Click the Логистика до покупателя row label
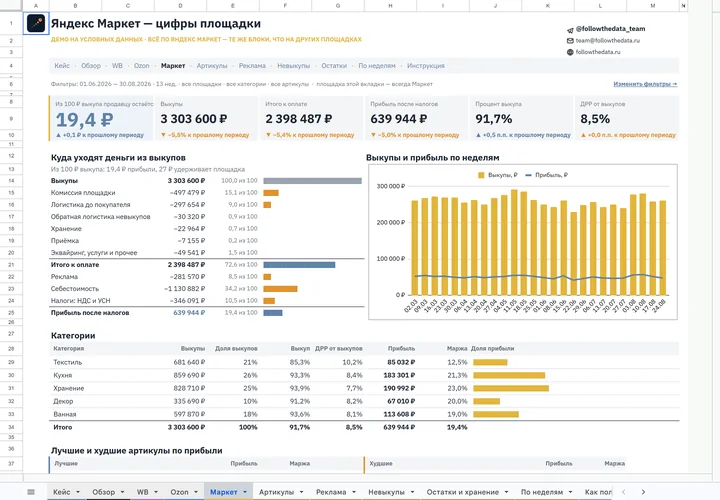720x500 pixels. coord(90,205)
